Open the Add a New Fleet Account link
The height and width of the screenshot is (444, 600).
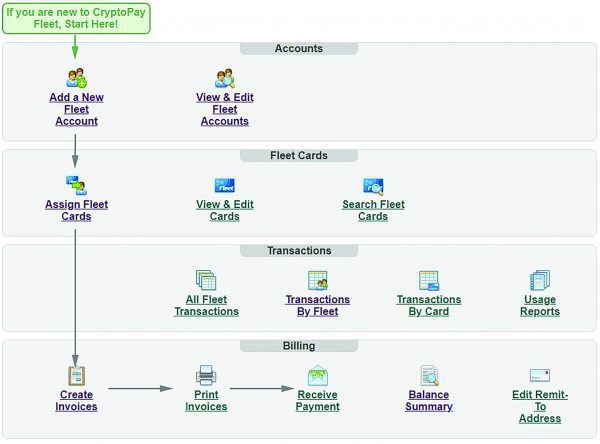77,109
